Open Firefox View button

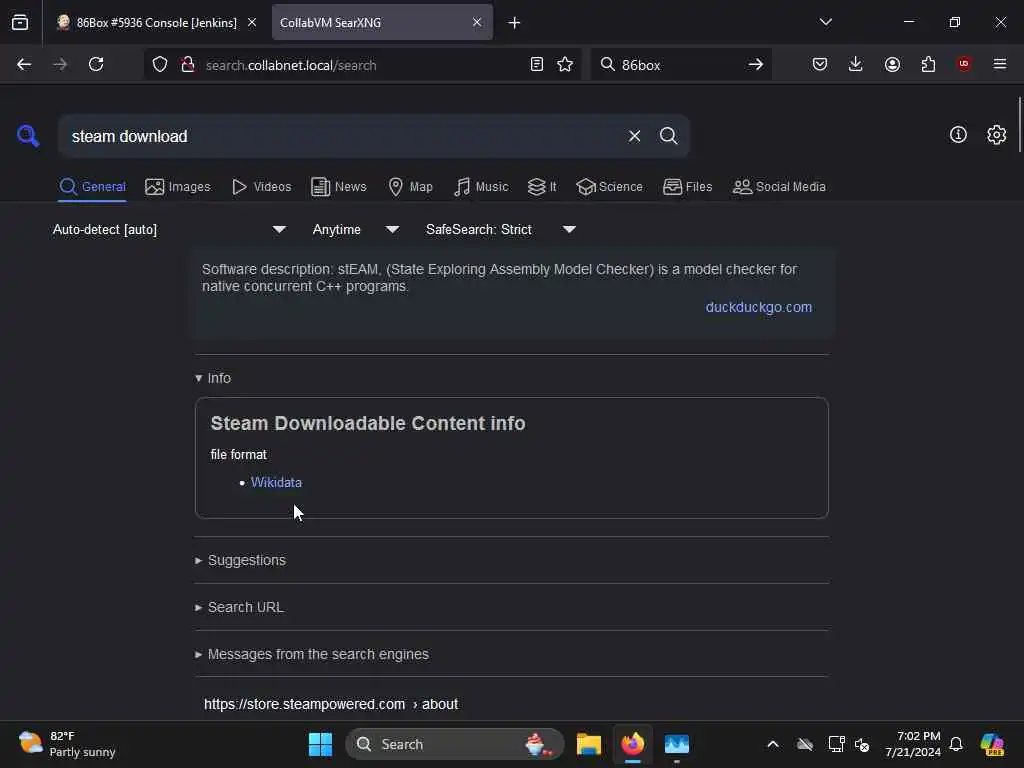click(20, 22)
